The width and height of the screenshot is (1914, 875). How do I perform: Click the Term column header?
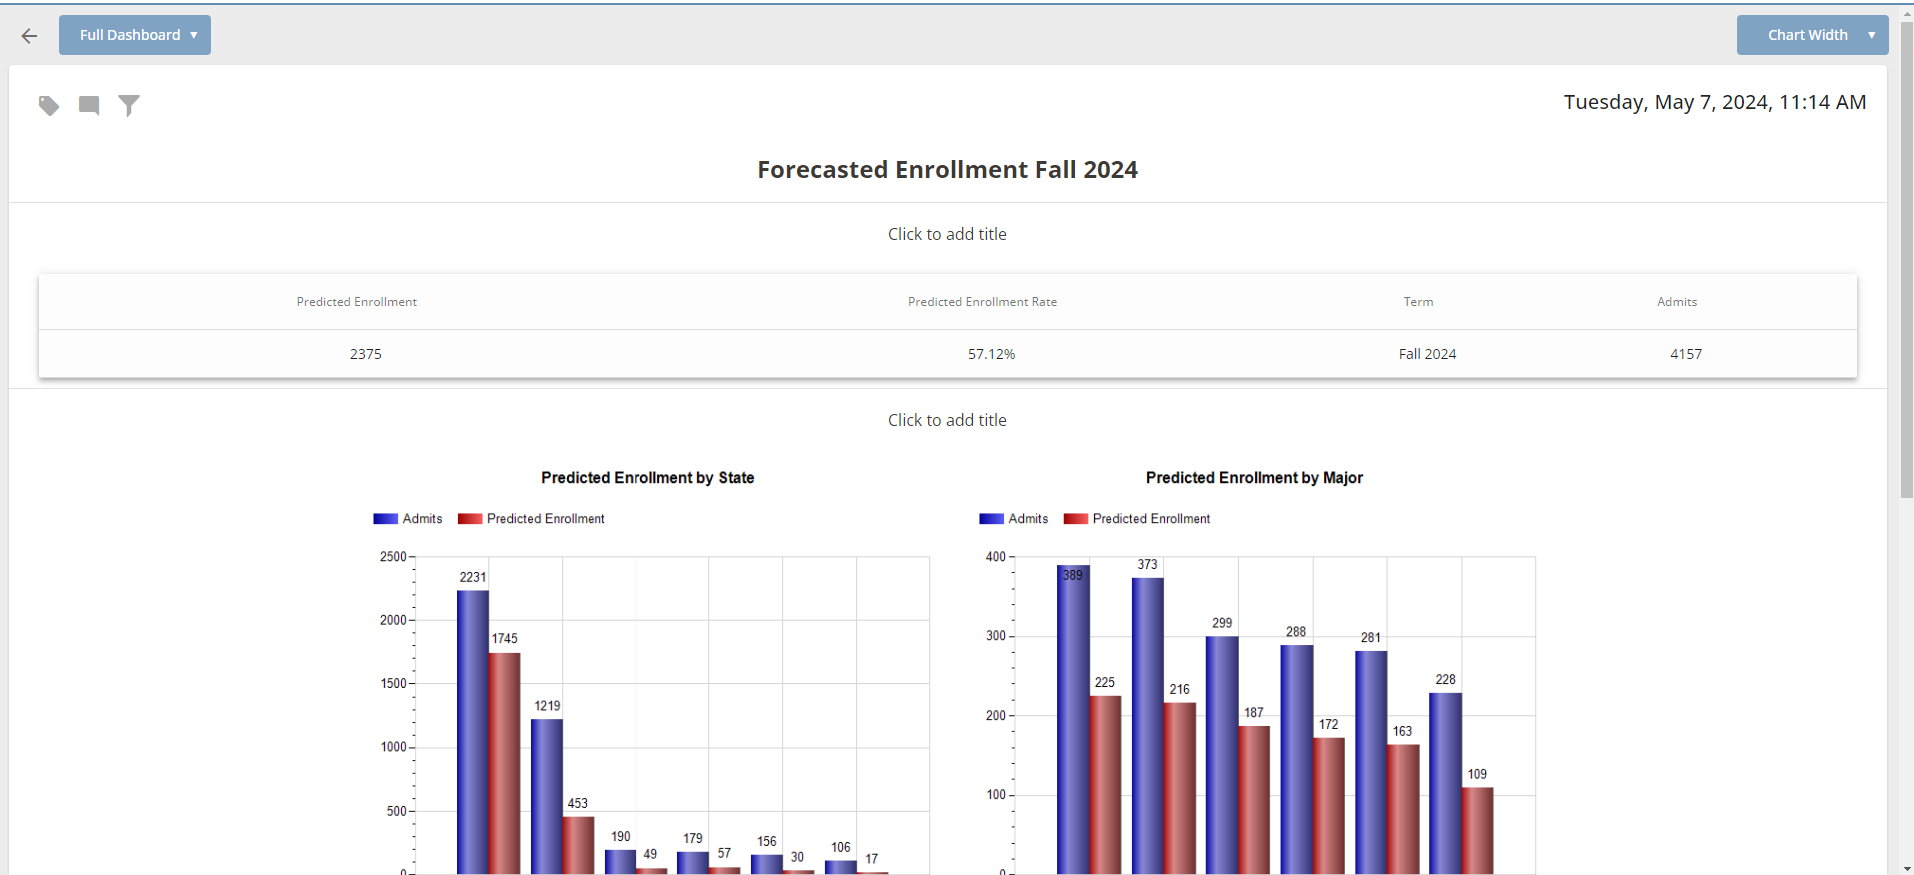point(1418,302)
